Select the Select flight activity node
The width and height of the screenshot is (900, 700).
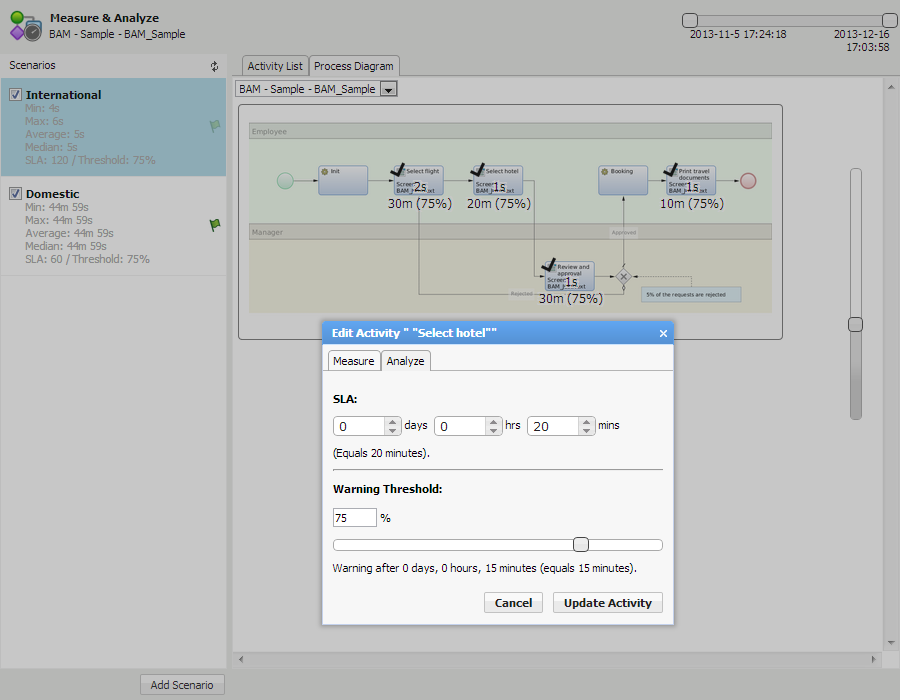coord(418,180)
